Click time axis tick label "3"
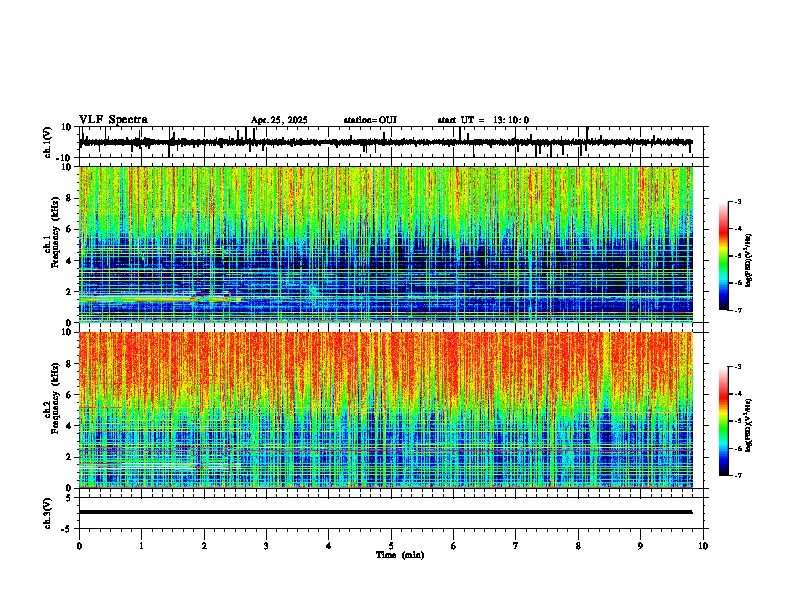The height and width of the screenshot is (612, 792). [266, 546]
